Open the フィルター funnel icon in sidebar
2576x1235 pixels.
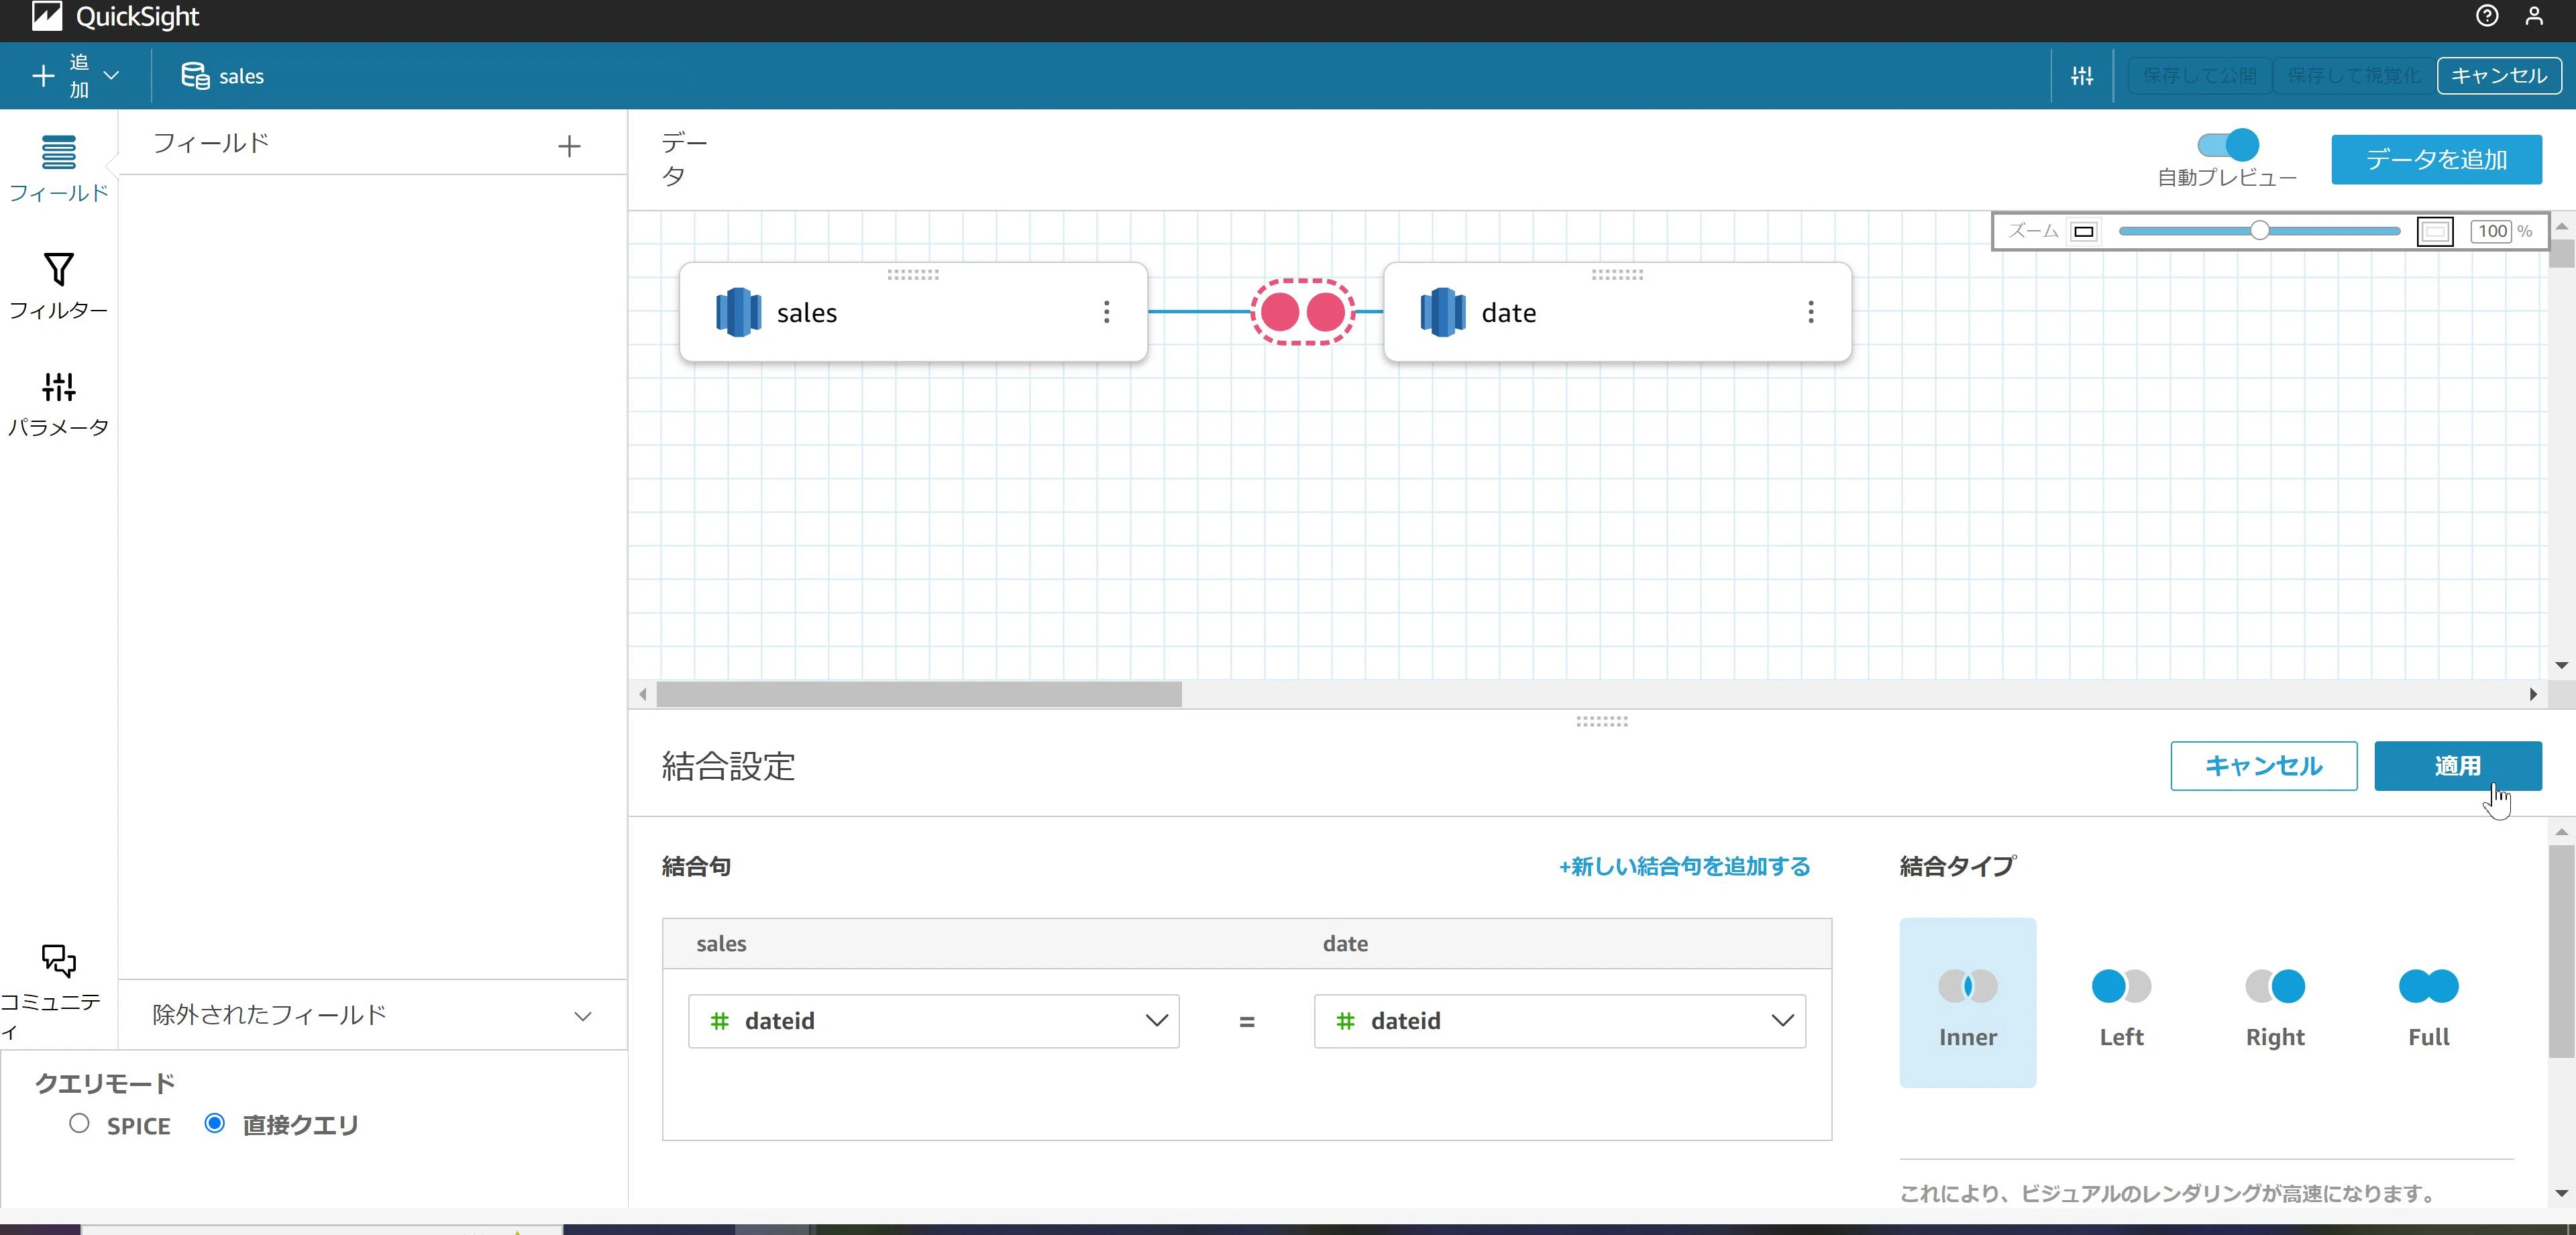[x=58, y=269]
